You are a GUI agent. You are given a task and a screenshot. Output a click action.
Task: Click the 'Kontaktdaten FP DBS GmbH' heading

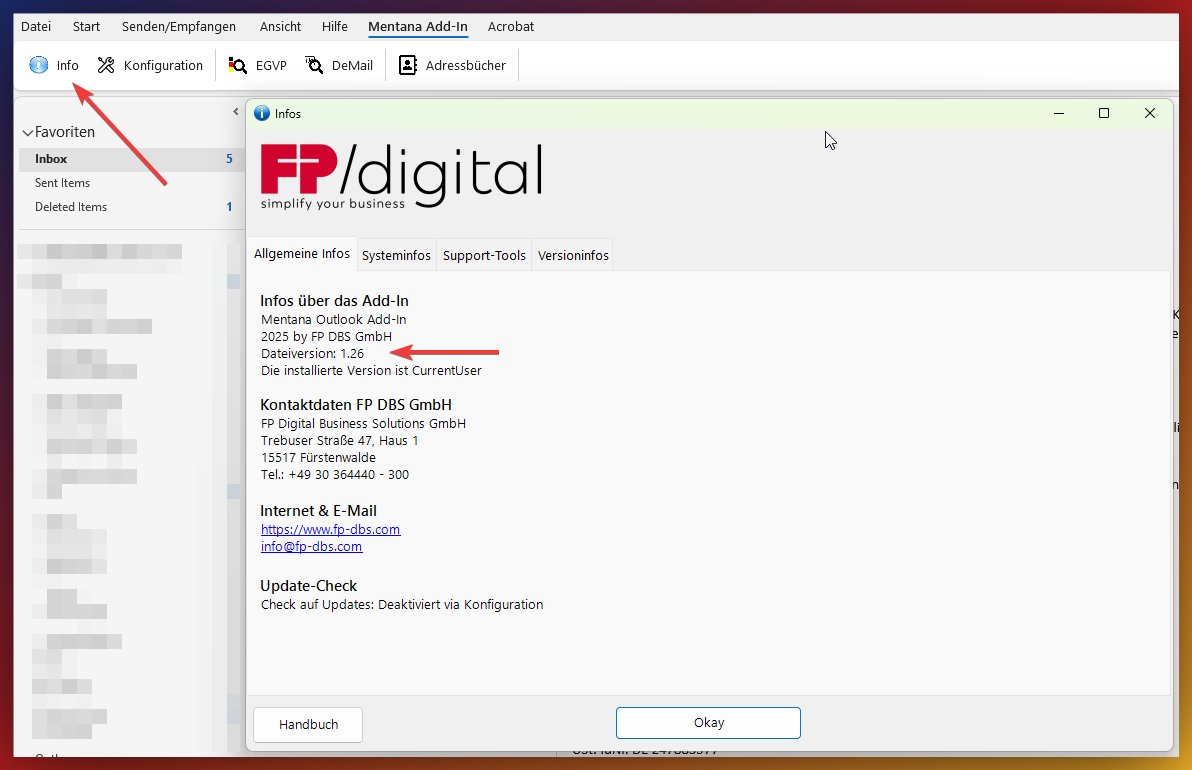point(356,405)
